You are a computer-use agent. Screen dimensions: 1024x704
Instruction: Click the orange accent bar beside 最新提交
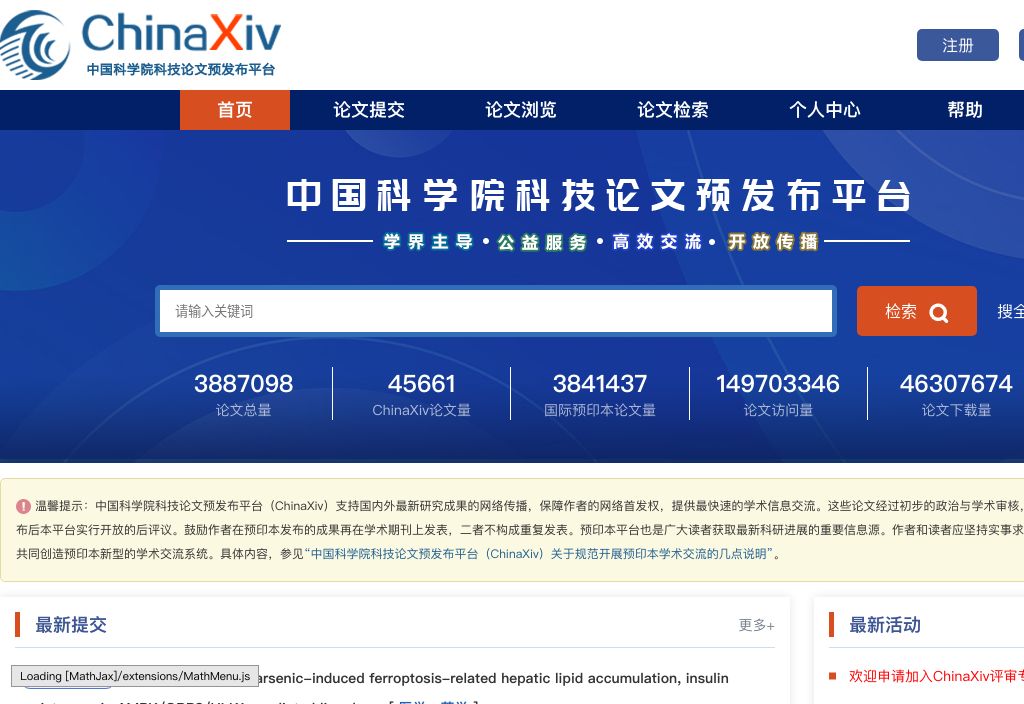(17, 625)
